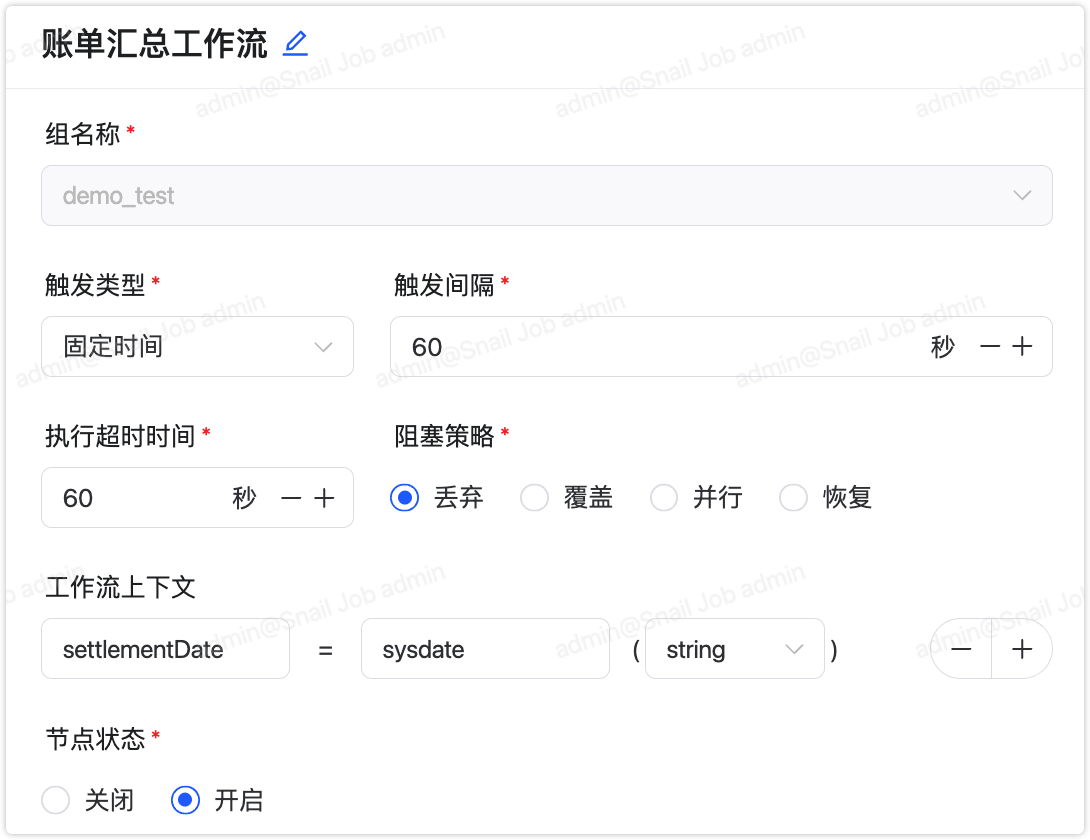Screen dimensions: 1090x840
Task: Set node status to 关闭
Action: 56,800
